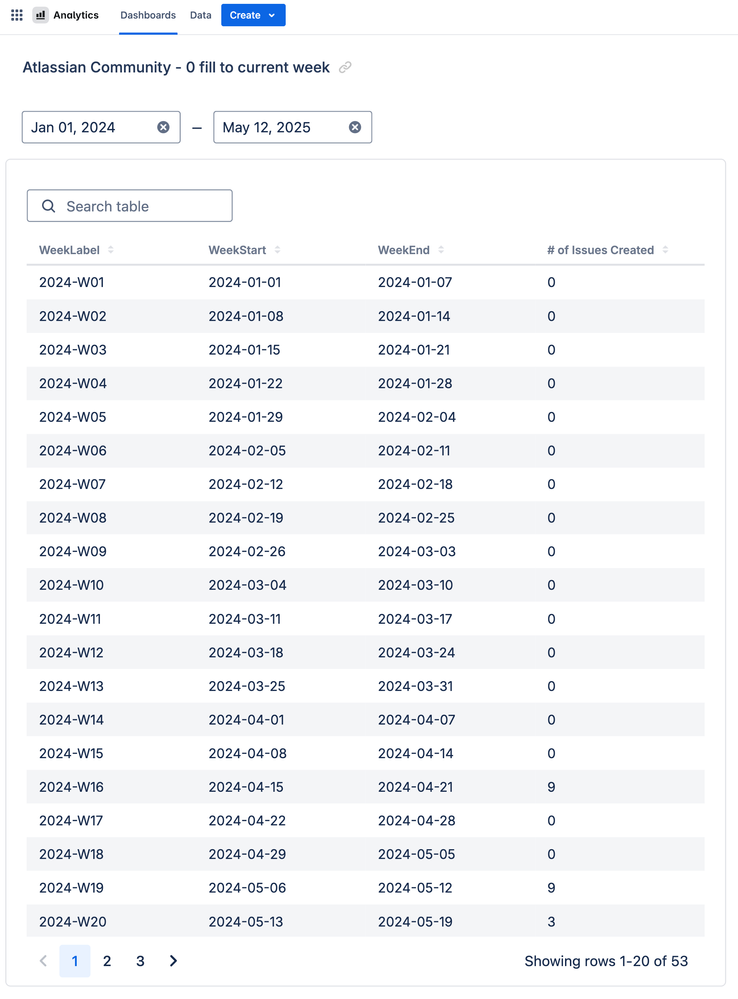Open end date field May 12, 2025
This screenshot has height=999, width=738.
(x=293, y=127)
